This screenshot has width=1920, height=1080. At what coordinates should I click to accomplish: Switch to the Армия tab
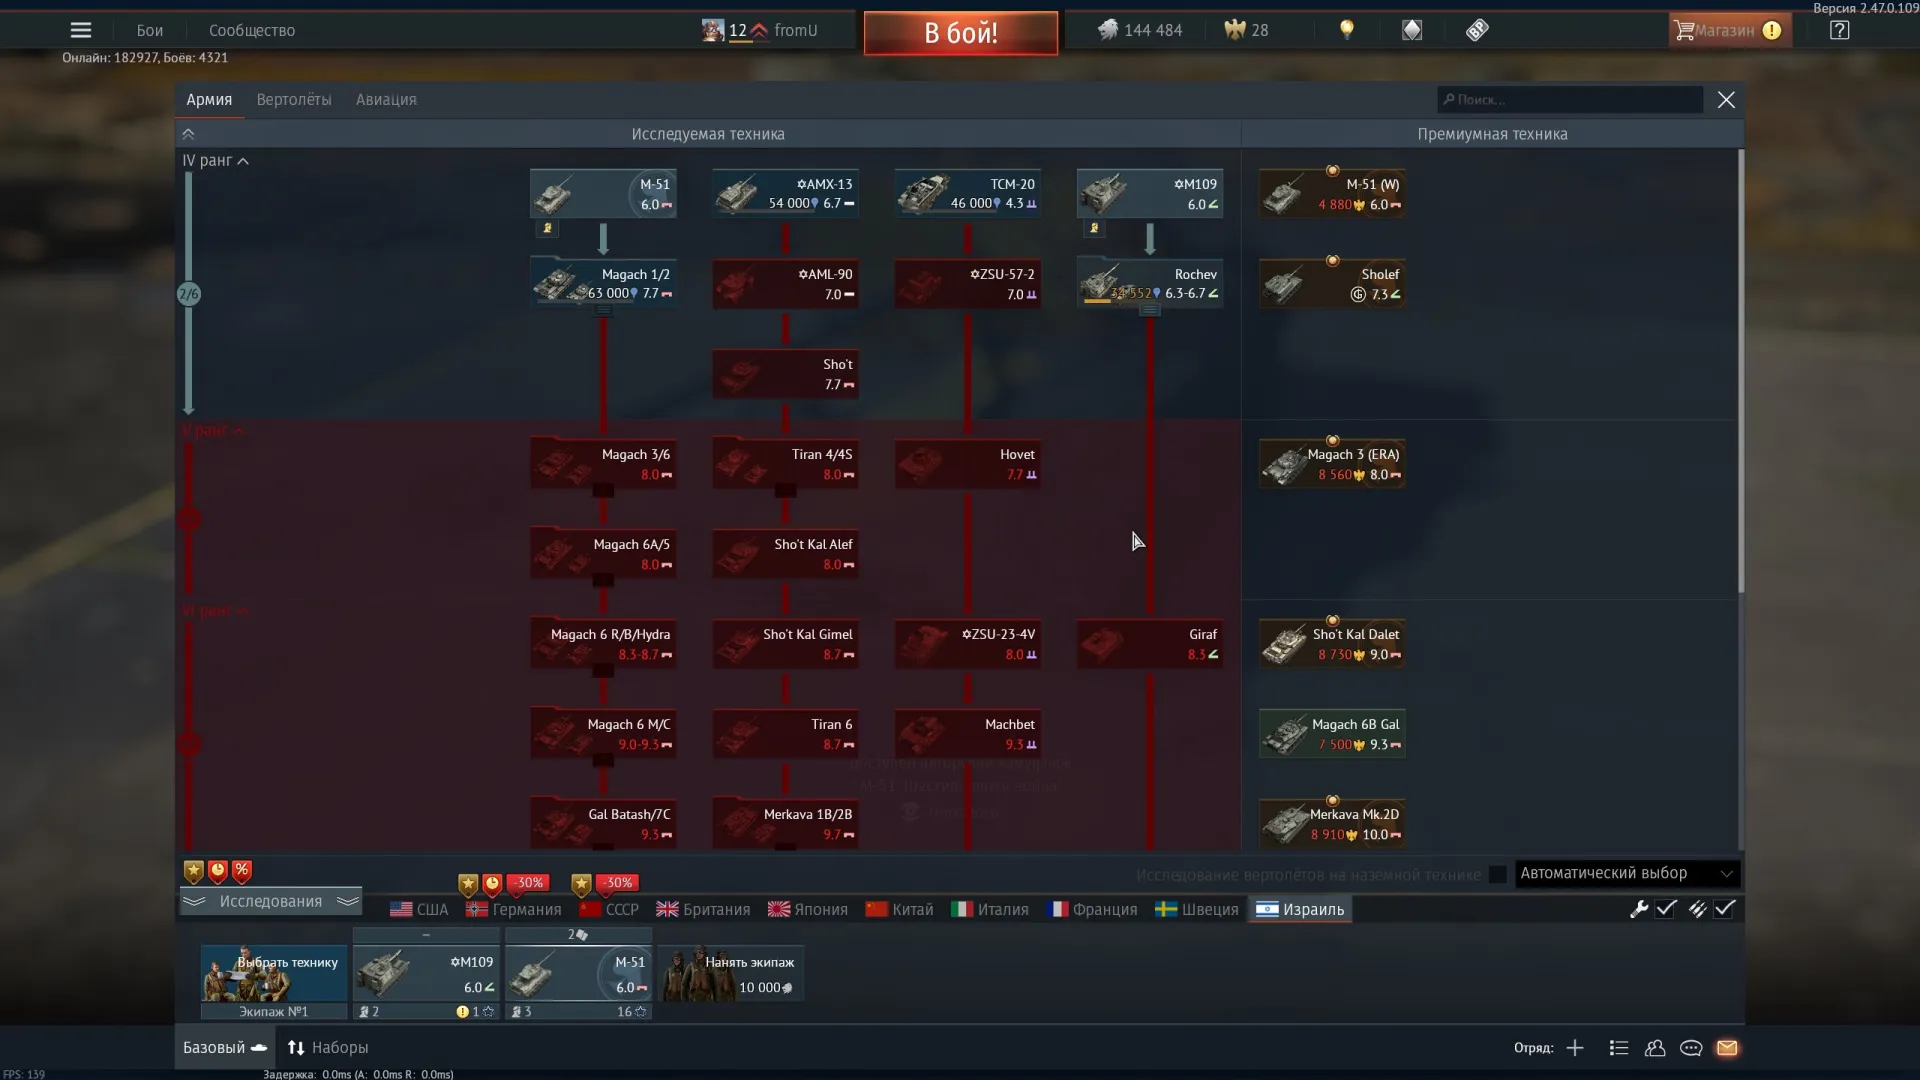point(209,99)
